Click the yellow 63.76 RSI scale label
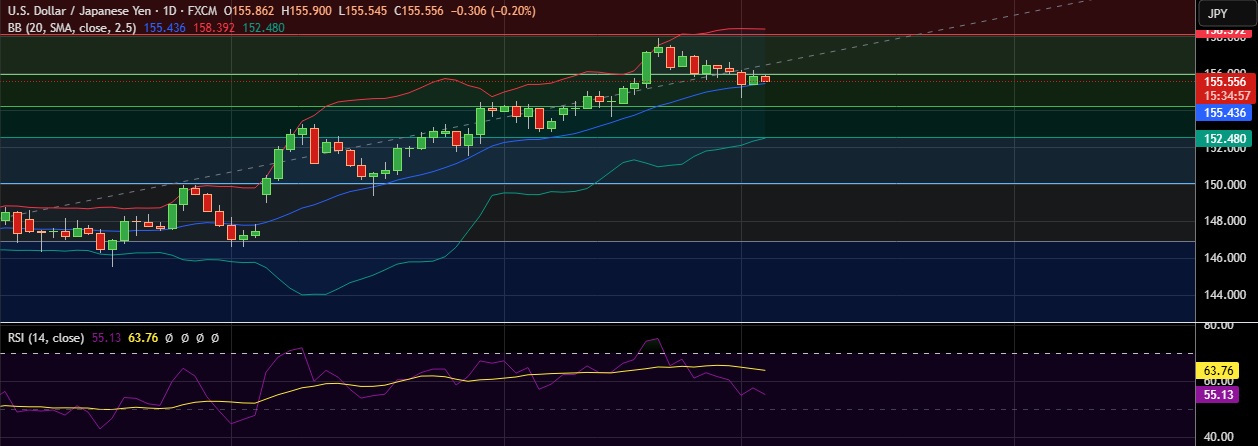 coord(1221,370)
